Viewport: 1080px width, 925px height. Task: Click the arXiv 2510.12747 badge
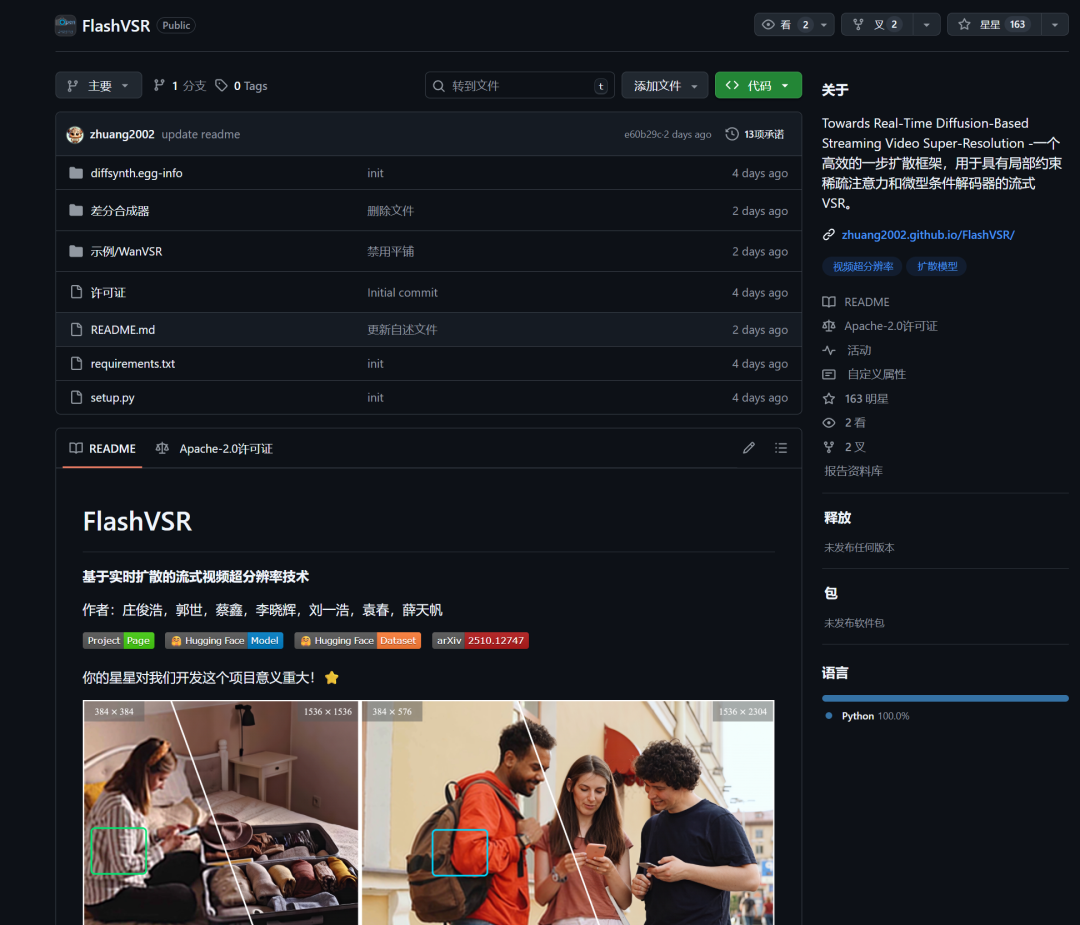coord(480,640)
